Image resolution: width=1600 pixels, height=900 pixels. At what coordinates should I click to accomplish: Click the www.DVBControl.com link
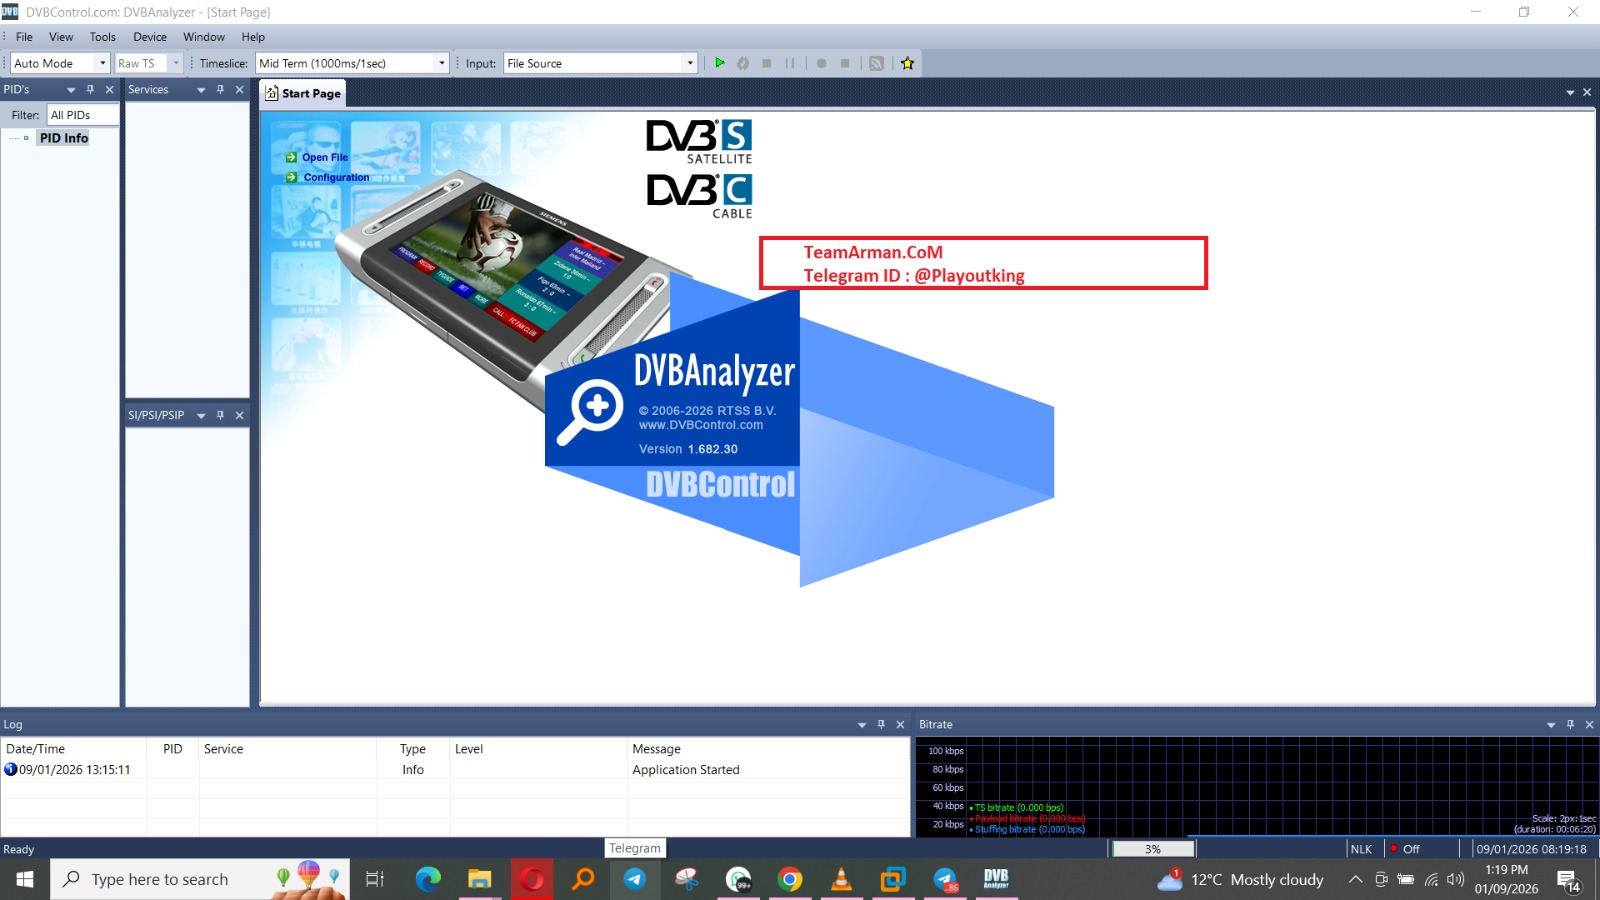coord(701,425)
